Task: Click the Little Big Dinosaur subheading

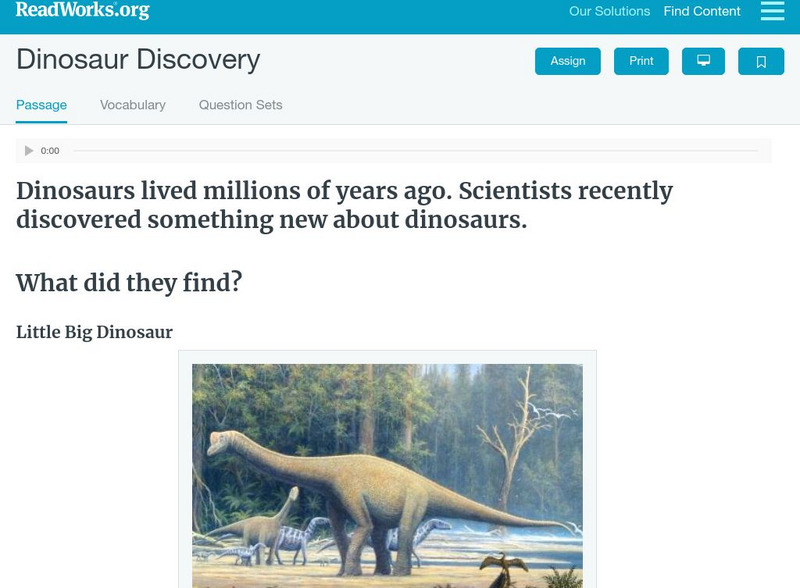Action: [x=94, y=332]
